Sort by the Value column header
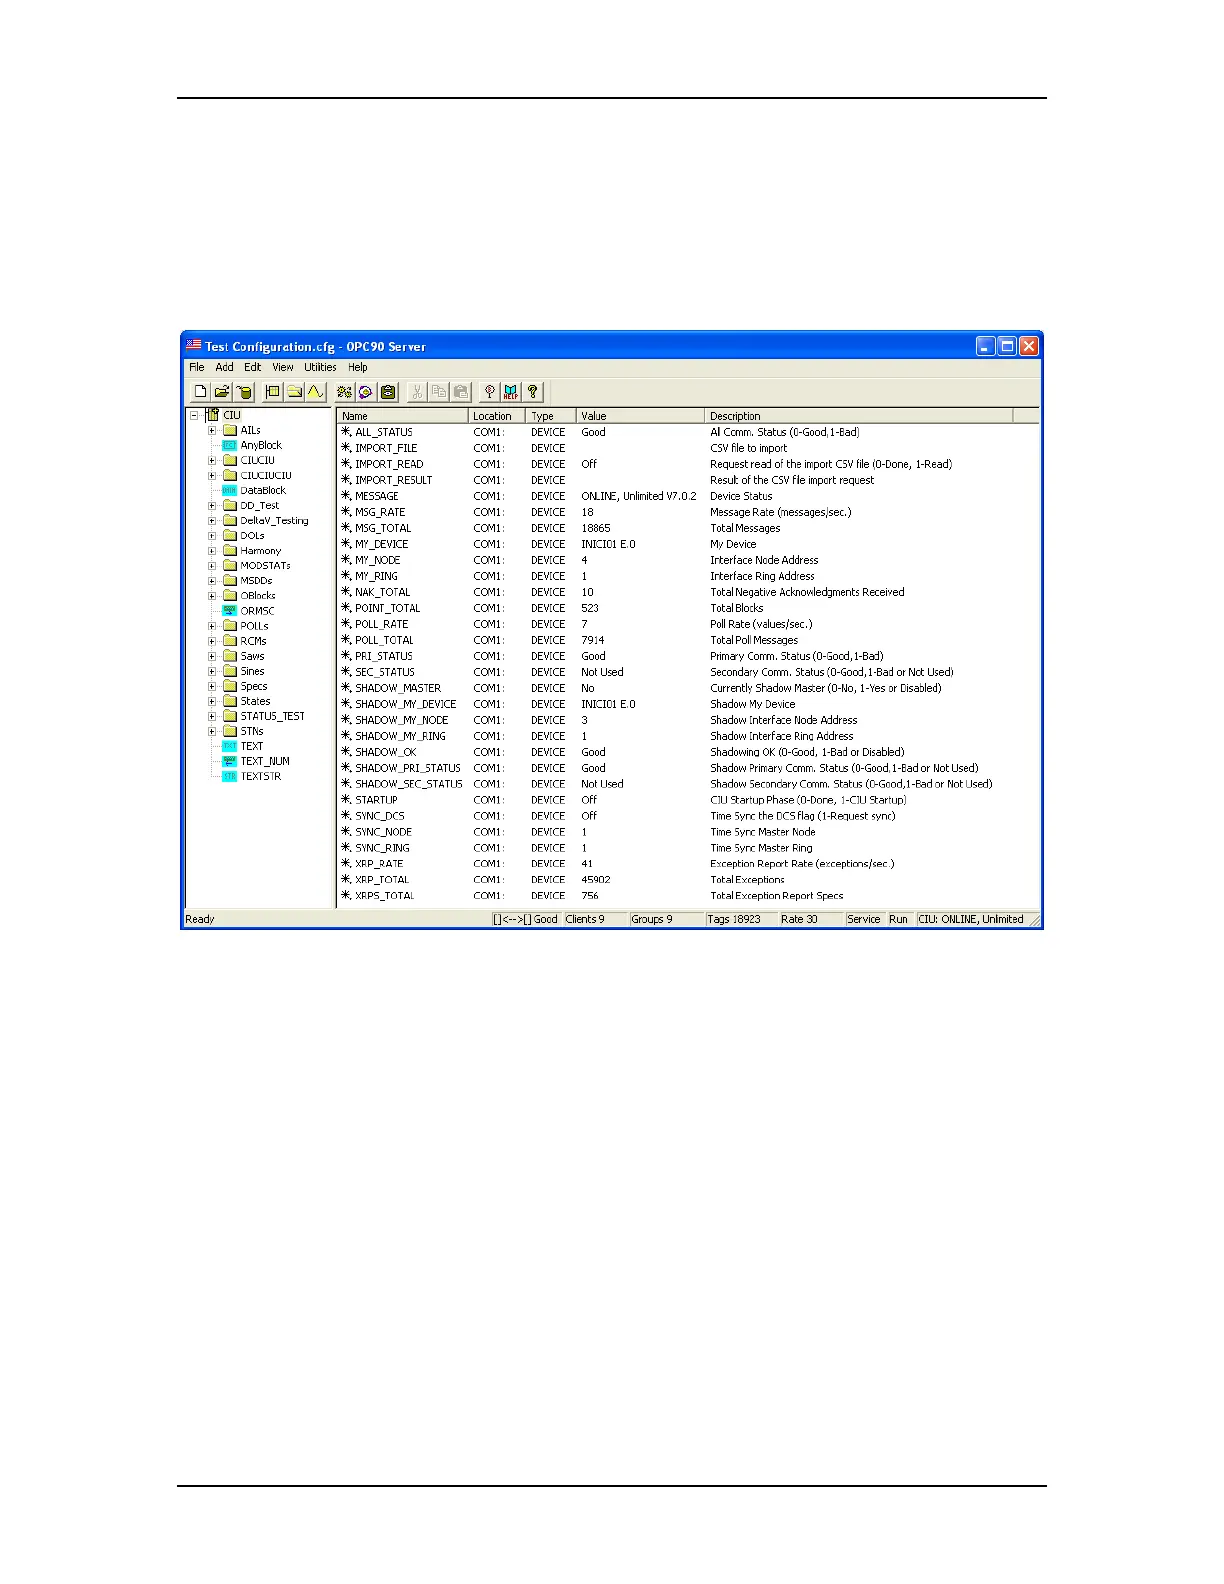Viewport: 1224px width, 1584px height. [x=641, y=416]
